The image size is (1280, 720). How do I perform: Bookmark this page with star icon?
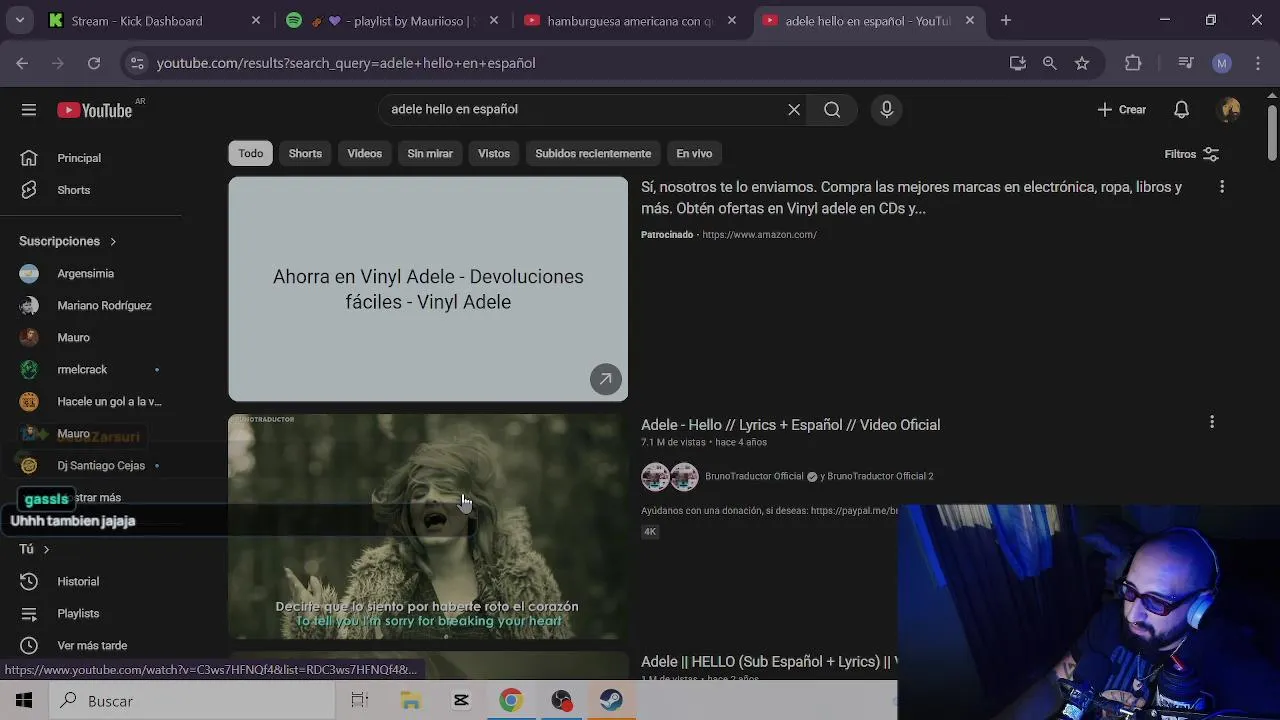(x=1082, y=63)
